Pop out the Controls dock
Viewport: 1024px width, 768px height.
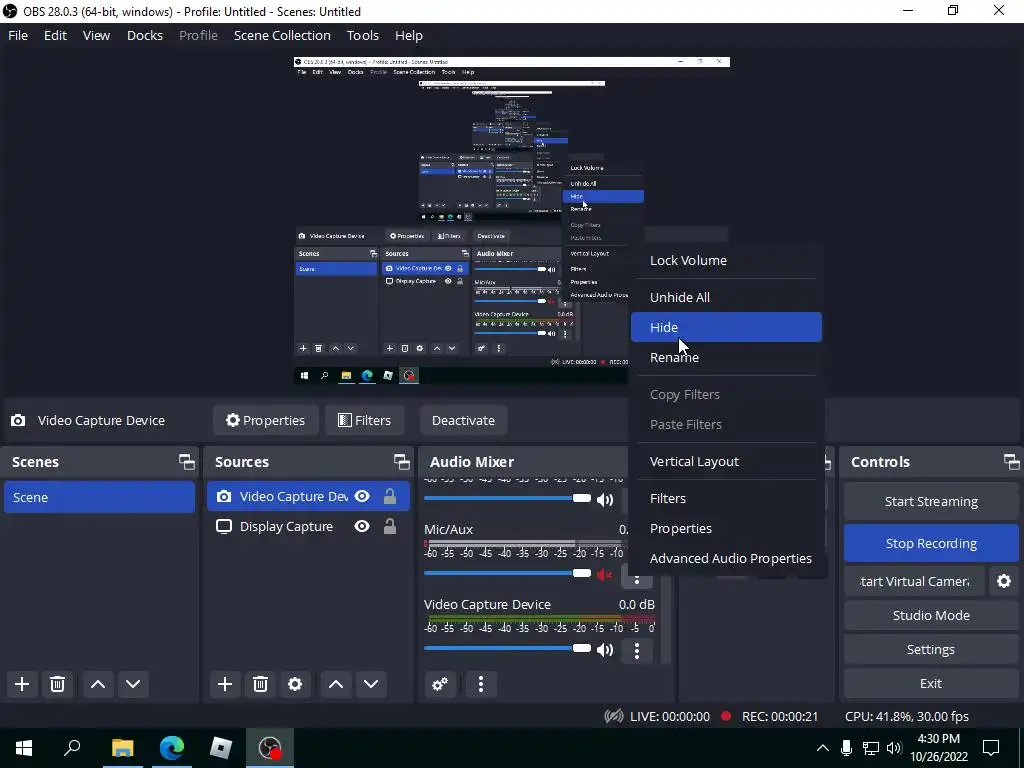point(1012,462)
